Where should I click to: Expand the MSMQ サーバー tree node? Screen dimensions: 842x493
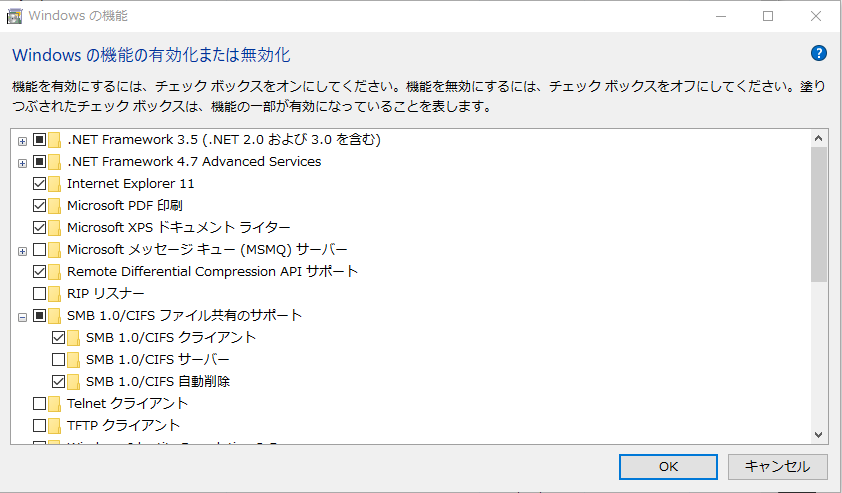click(22, 251)
